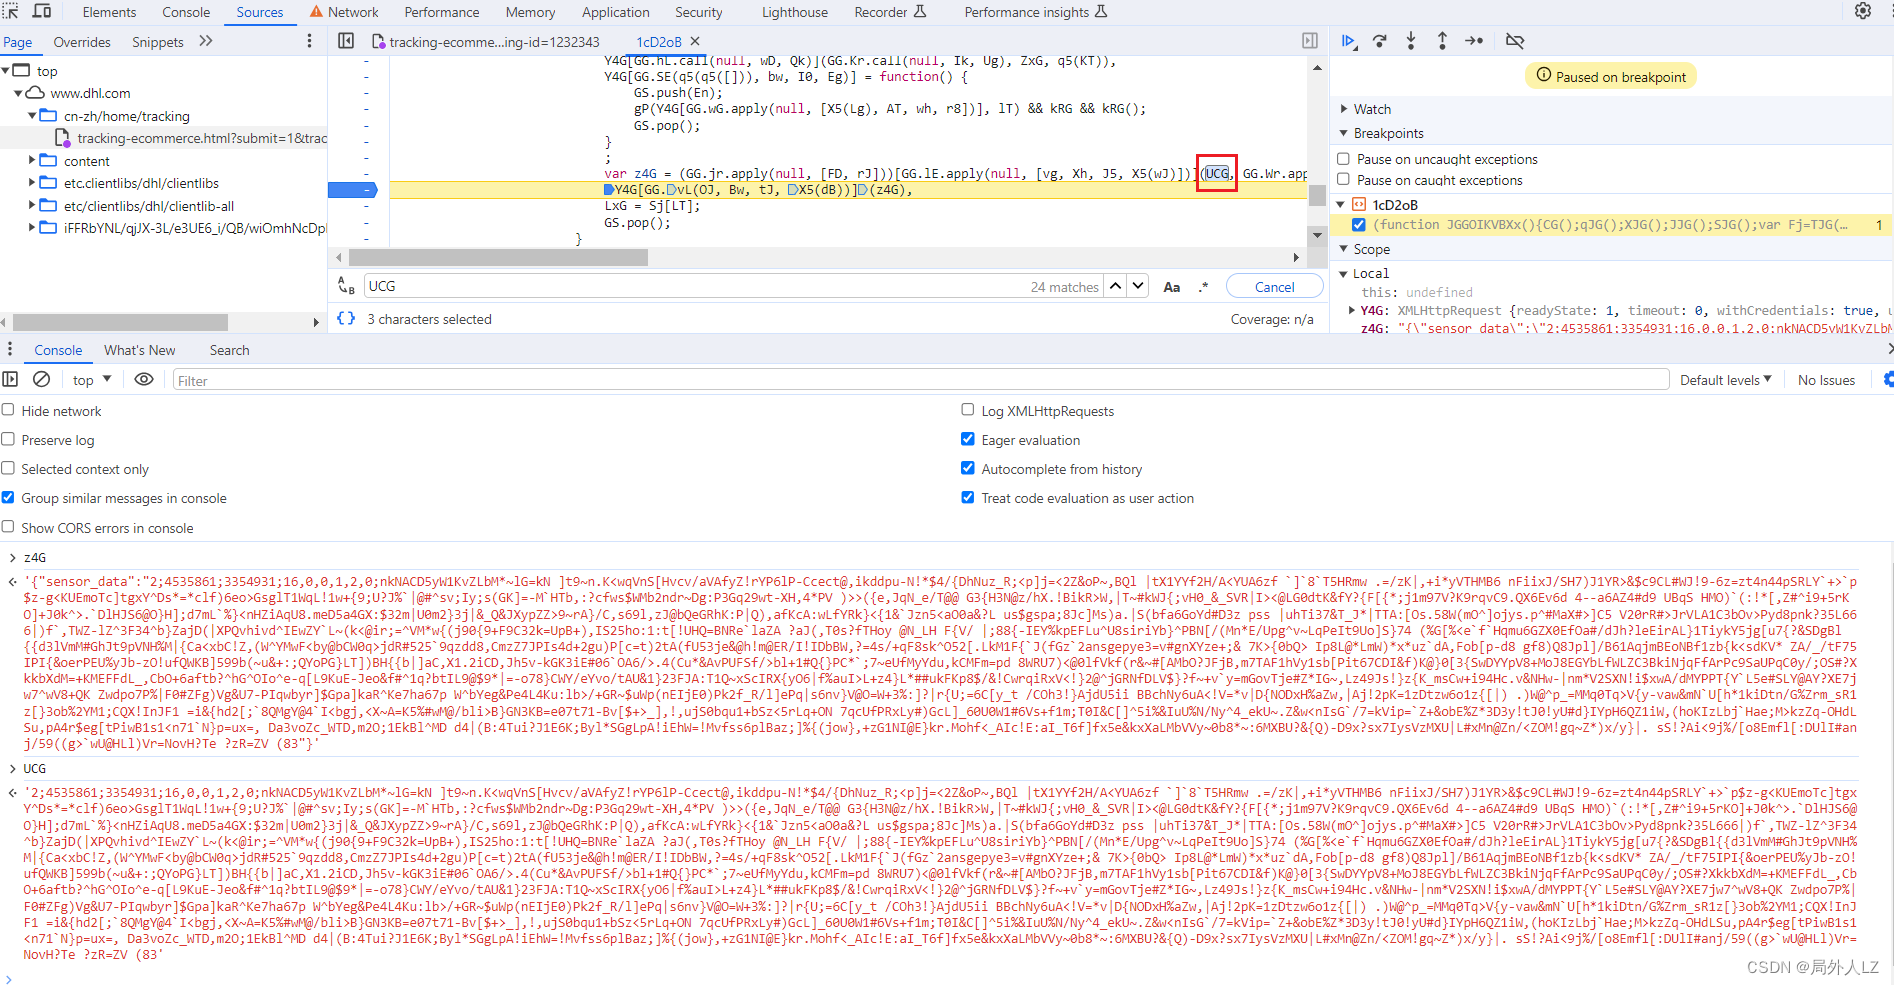
Task: Click the No Issues indicator
Action: pyautogui.click(x=1826, y=380)
